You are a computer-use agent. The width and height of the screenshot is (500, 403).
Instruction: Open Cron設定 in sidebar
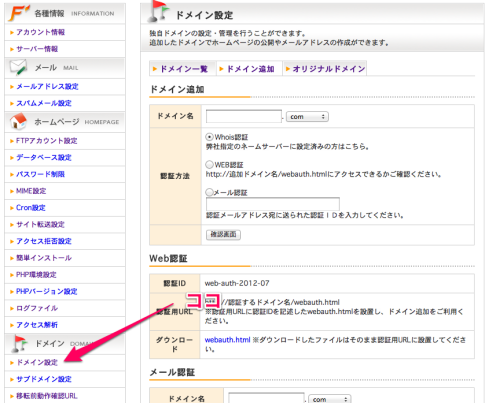tap(31, 208)
